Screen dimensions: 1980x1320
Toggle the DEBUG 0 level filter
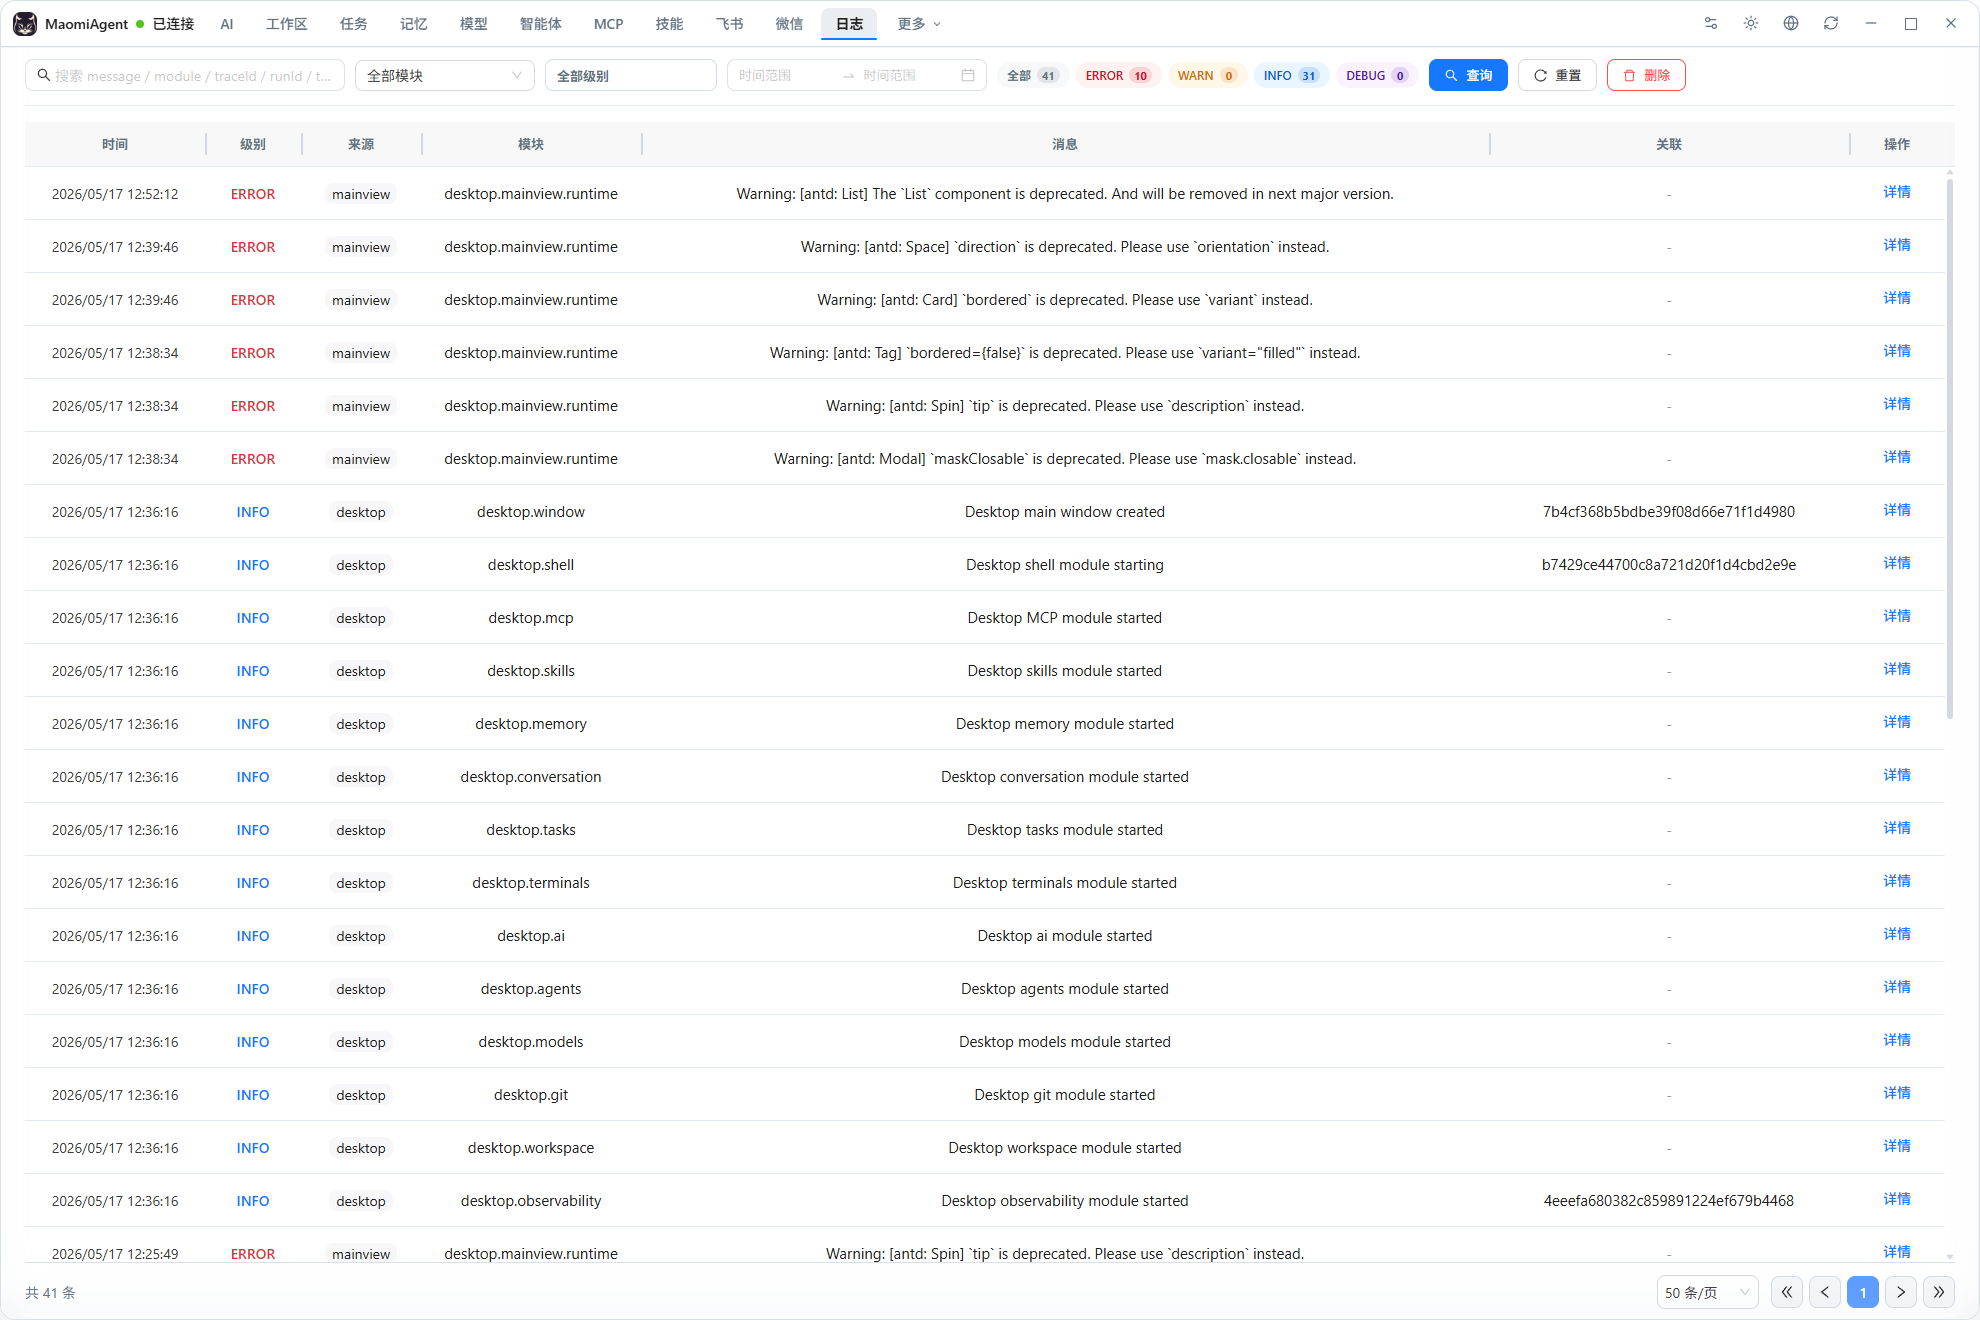[x=1376, y=75]
